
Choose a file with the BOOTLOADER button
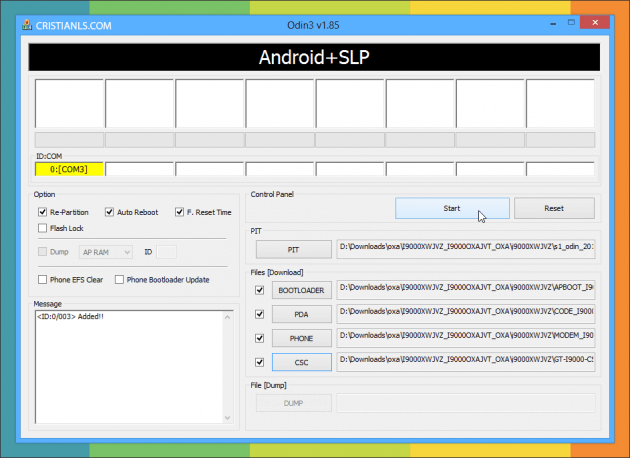point(301,290)
